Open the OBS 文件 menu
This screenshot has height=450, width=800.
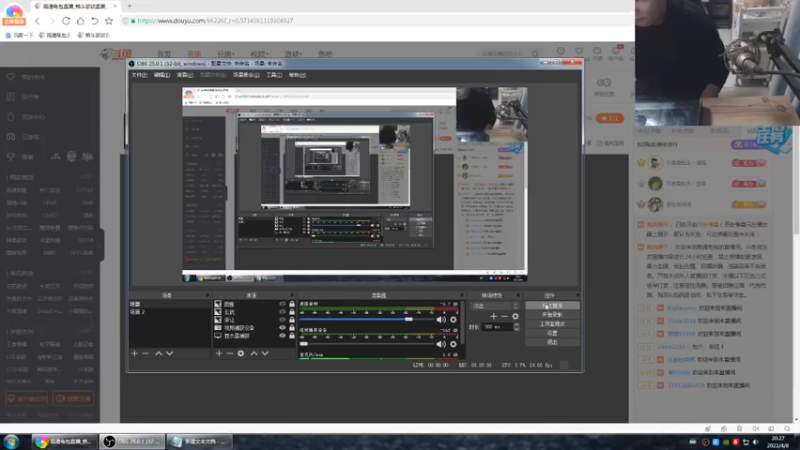[x=139, y=75]
